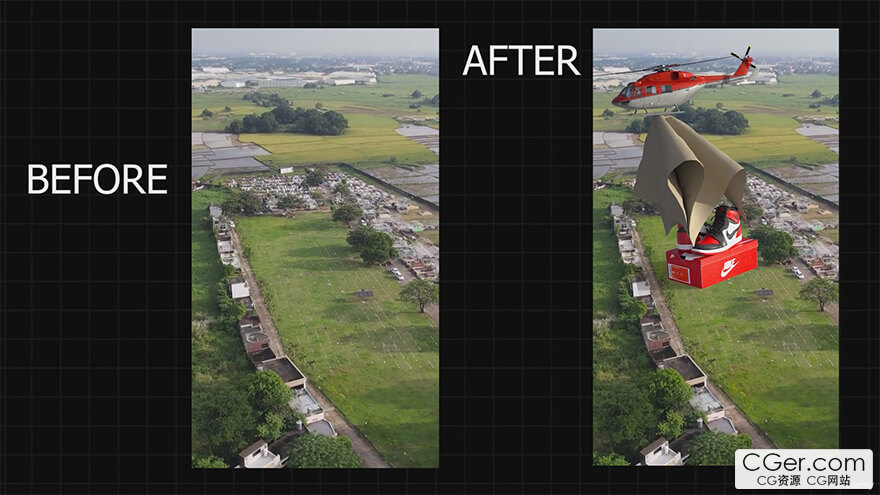Select the red and black sneaker
The width and height of the screenshot is (880, 495).
click(712, 232)
